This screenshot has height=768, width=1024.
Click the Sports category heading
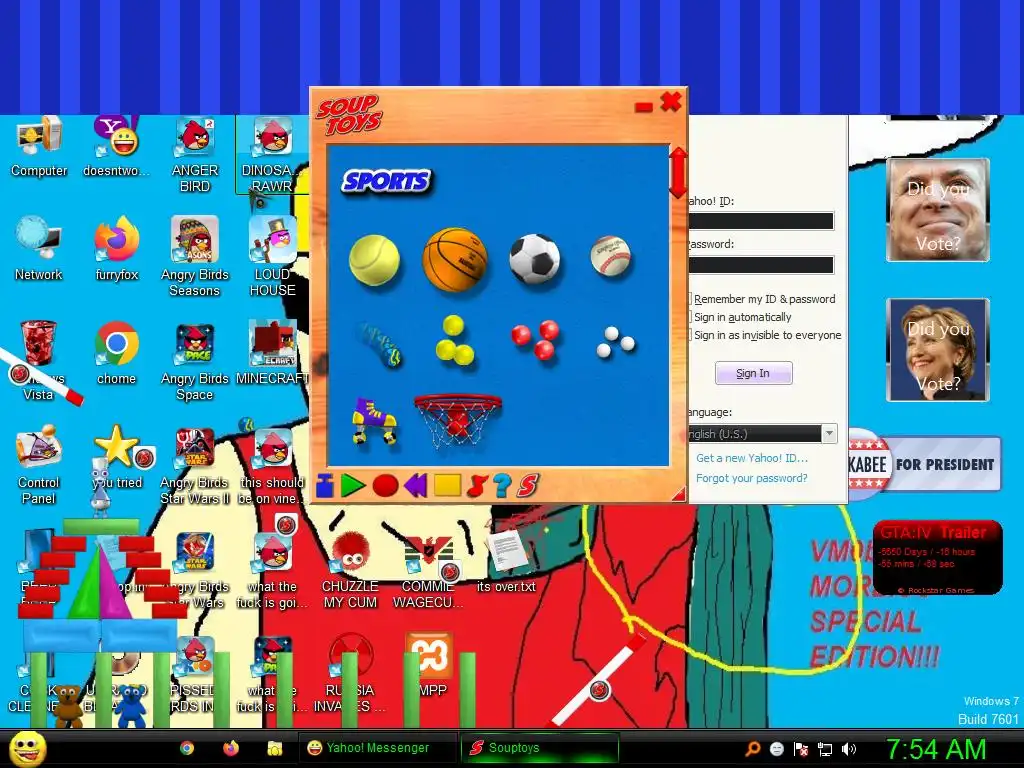387,181
